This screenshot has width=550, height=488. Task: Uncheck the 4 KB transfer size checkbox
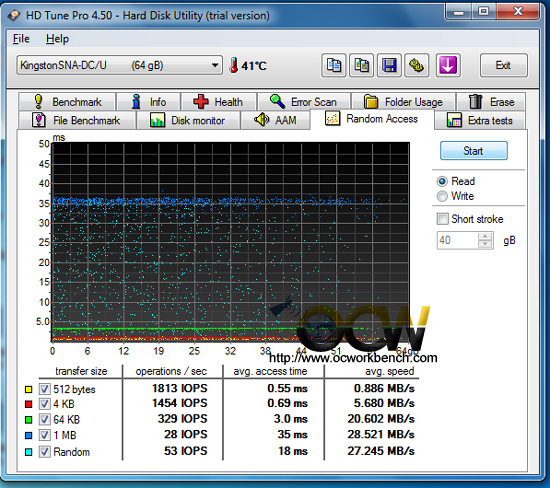pos(44,404)
